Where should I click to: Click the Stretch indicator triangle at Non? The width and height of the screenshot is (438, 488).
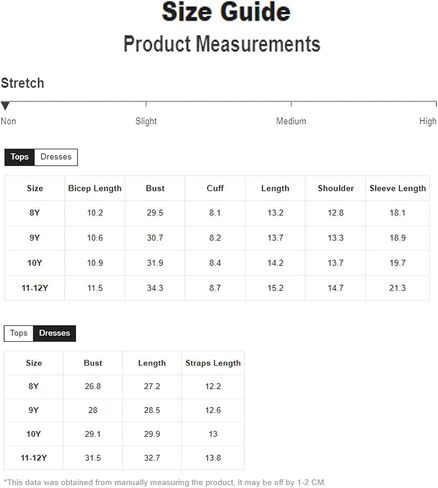(5, 106)
